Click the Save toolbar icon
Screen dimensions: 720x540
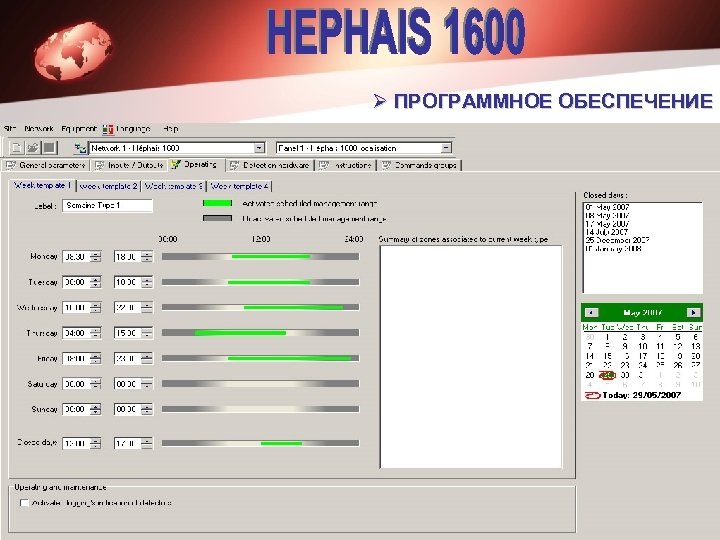point(49,148)
